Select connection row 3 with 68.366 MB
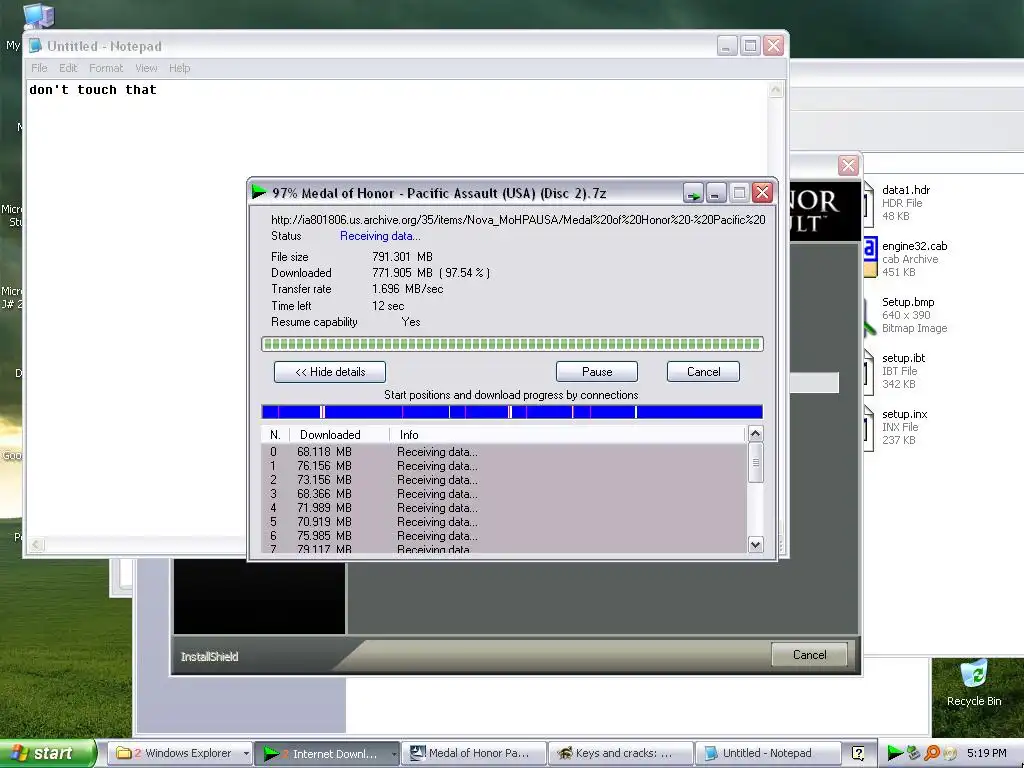This screenshot has width=1024, height=768. (x=504, y=494)
